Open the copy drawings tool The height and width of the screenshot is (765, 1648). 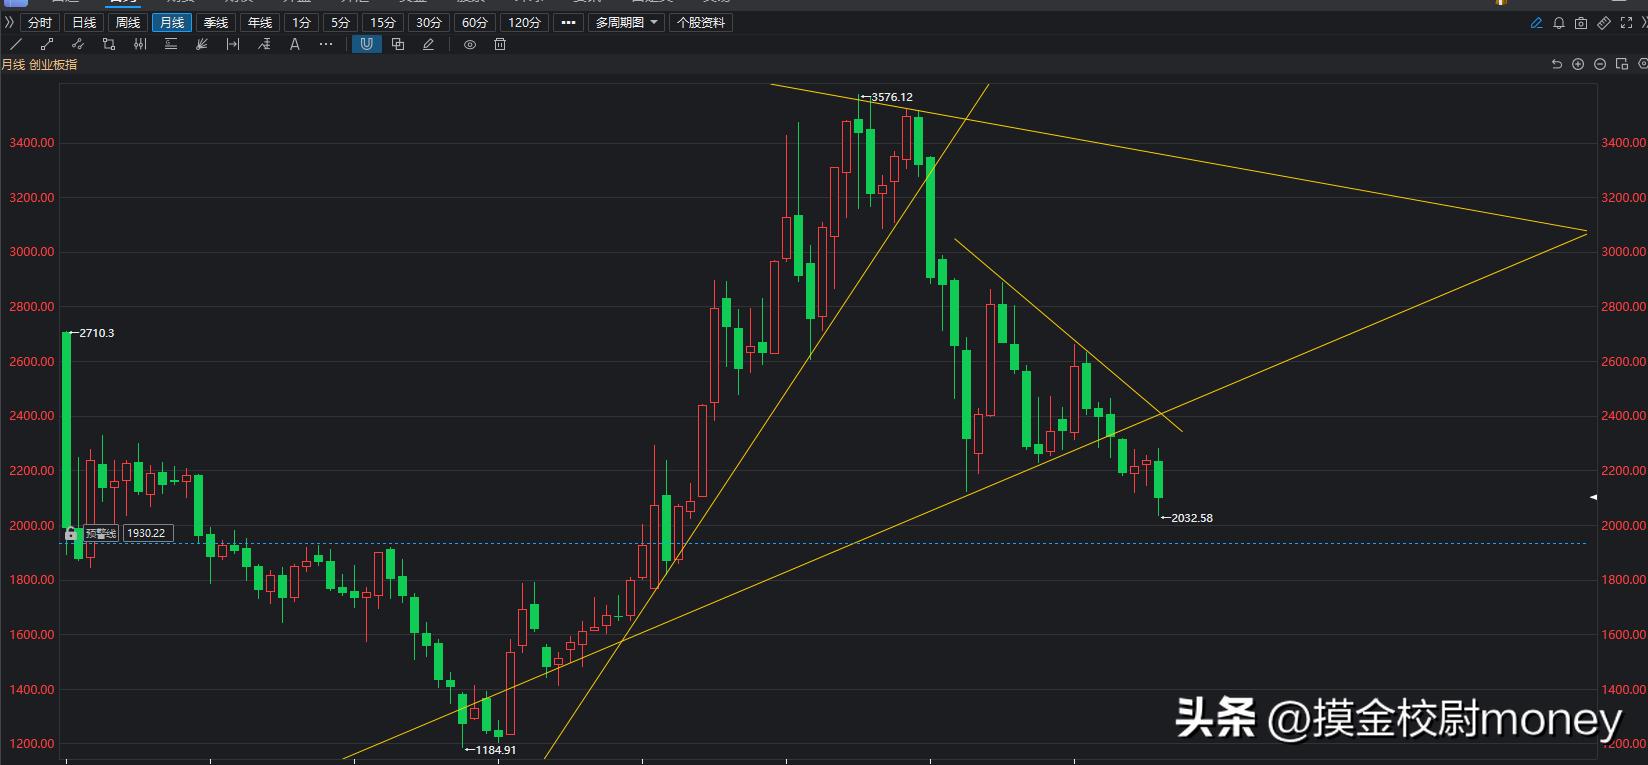point(398,44)
